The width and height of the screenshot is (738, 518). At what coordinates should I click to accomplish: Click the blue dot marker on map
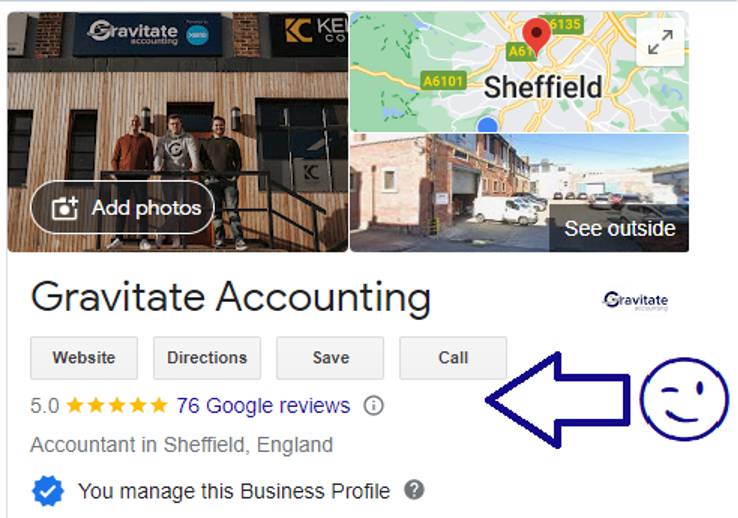click(488, 125)
